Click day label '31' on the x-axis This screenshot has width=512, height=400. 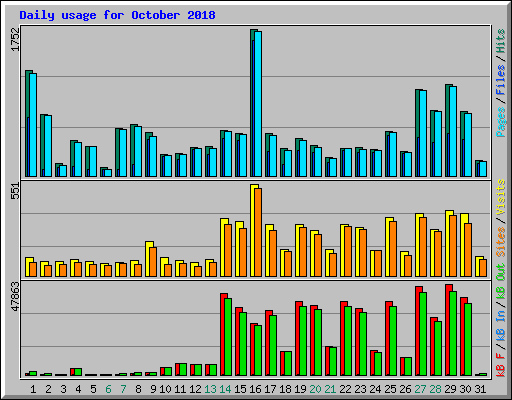pos(480,389)
